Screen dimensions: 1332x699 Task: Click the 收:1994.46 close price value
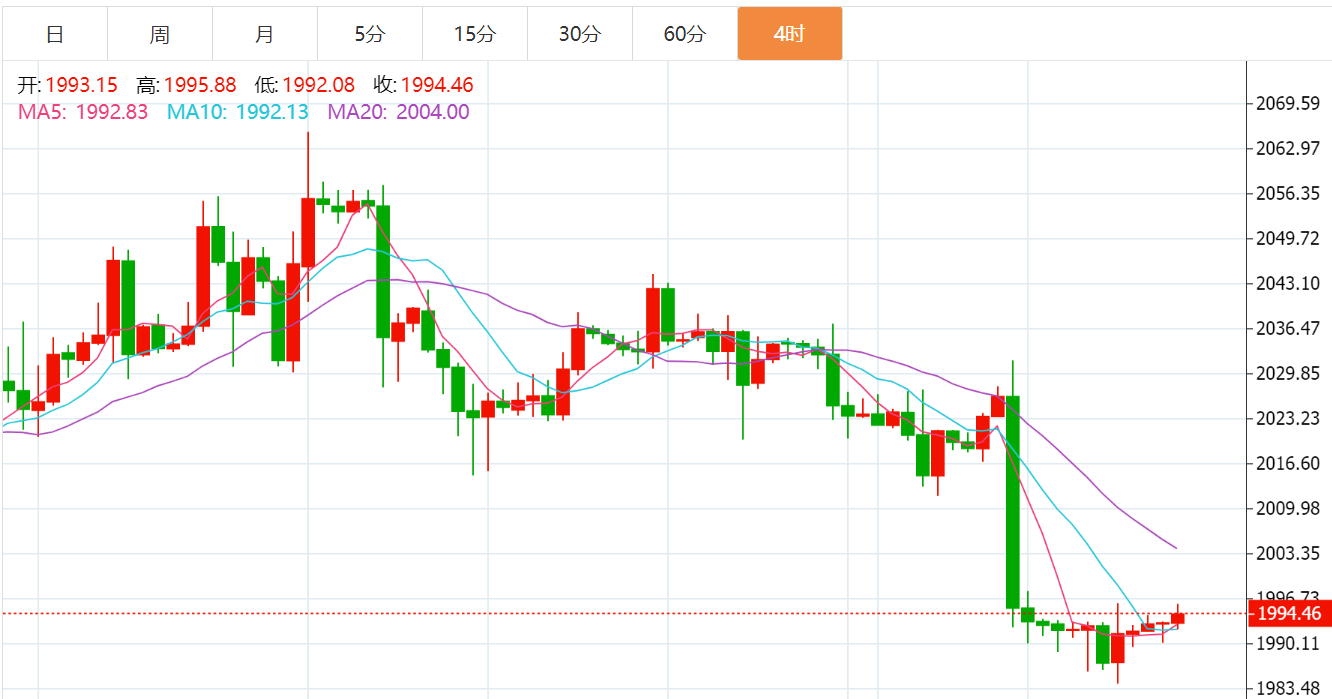[423, 85]
